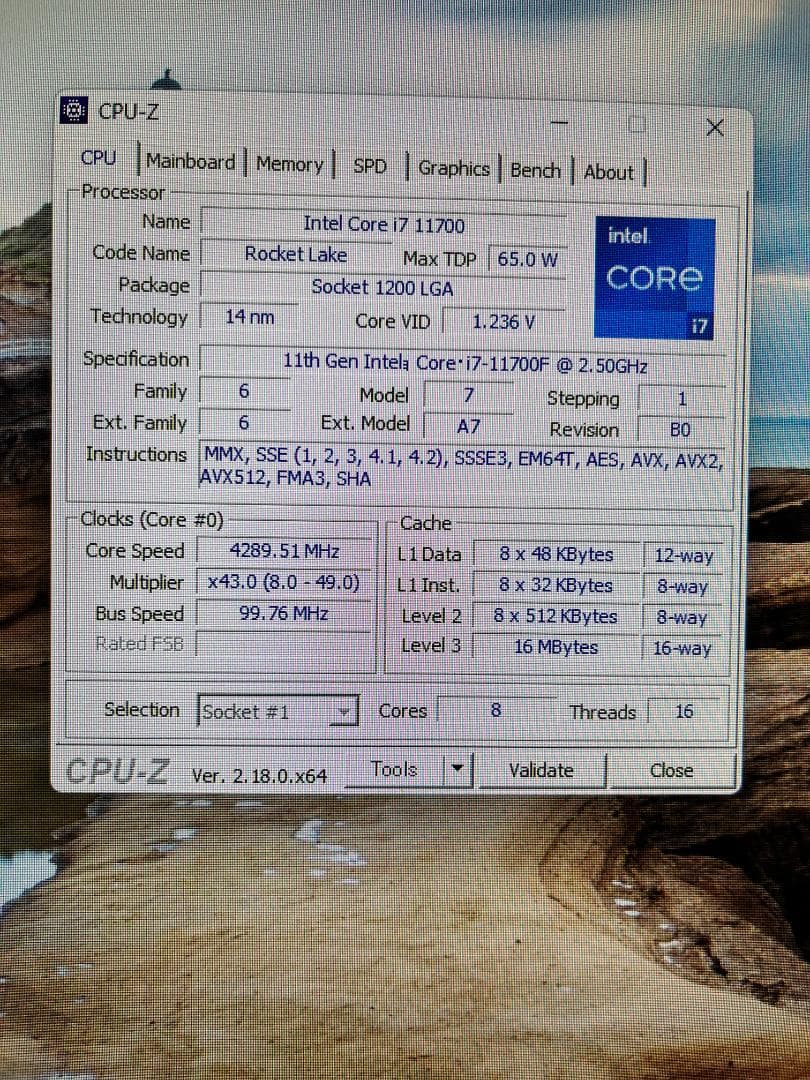Click the Cores value 8
The height and width of the screenshot is (1080, 810).
click(x=496, y=710)
